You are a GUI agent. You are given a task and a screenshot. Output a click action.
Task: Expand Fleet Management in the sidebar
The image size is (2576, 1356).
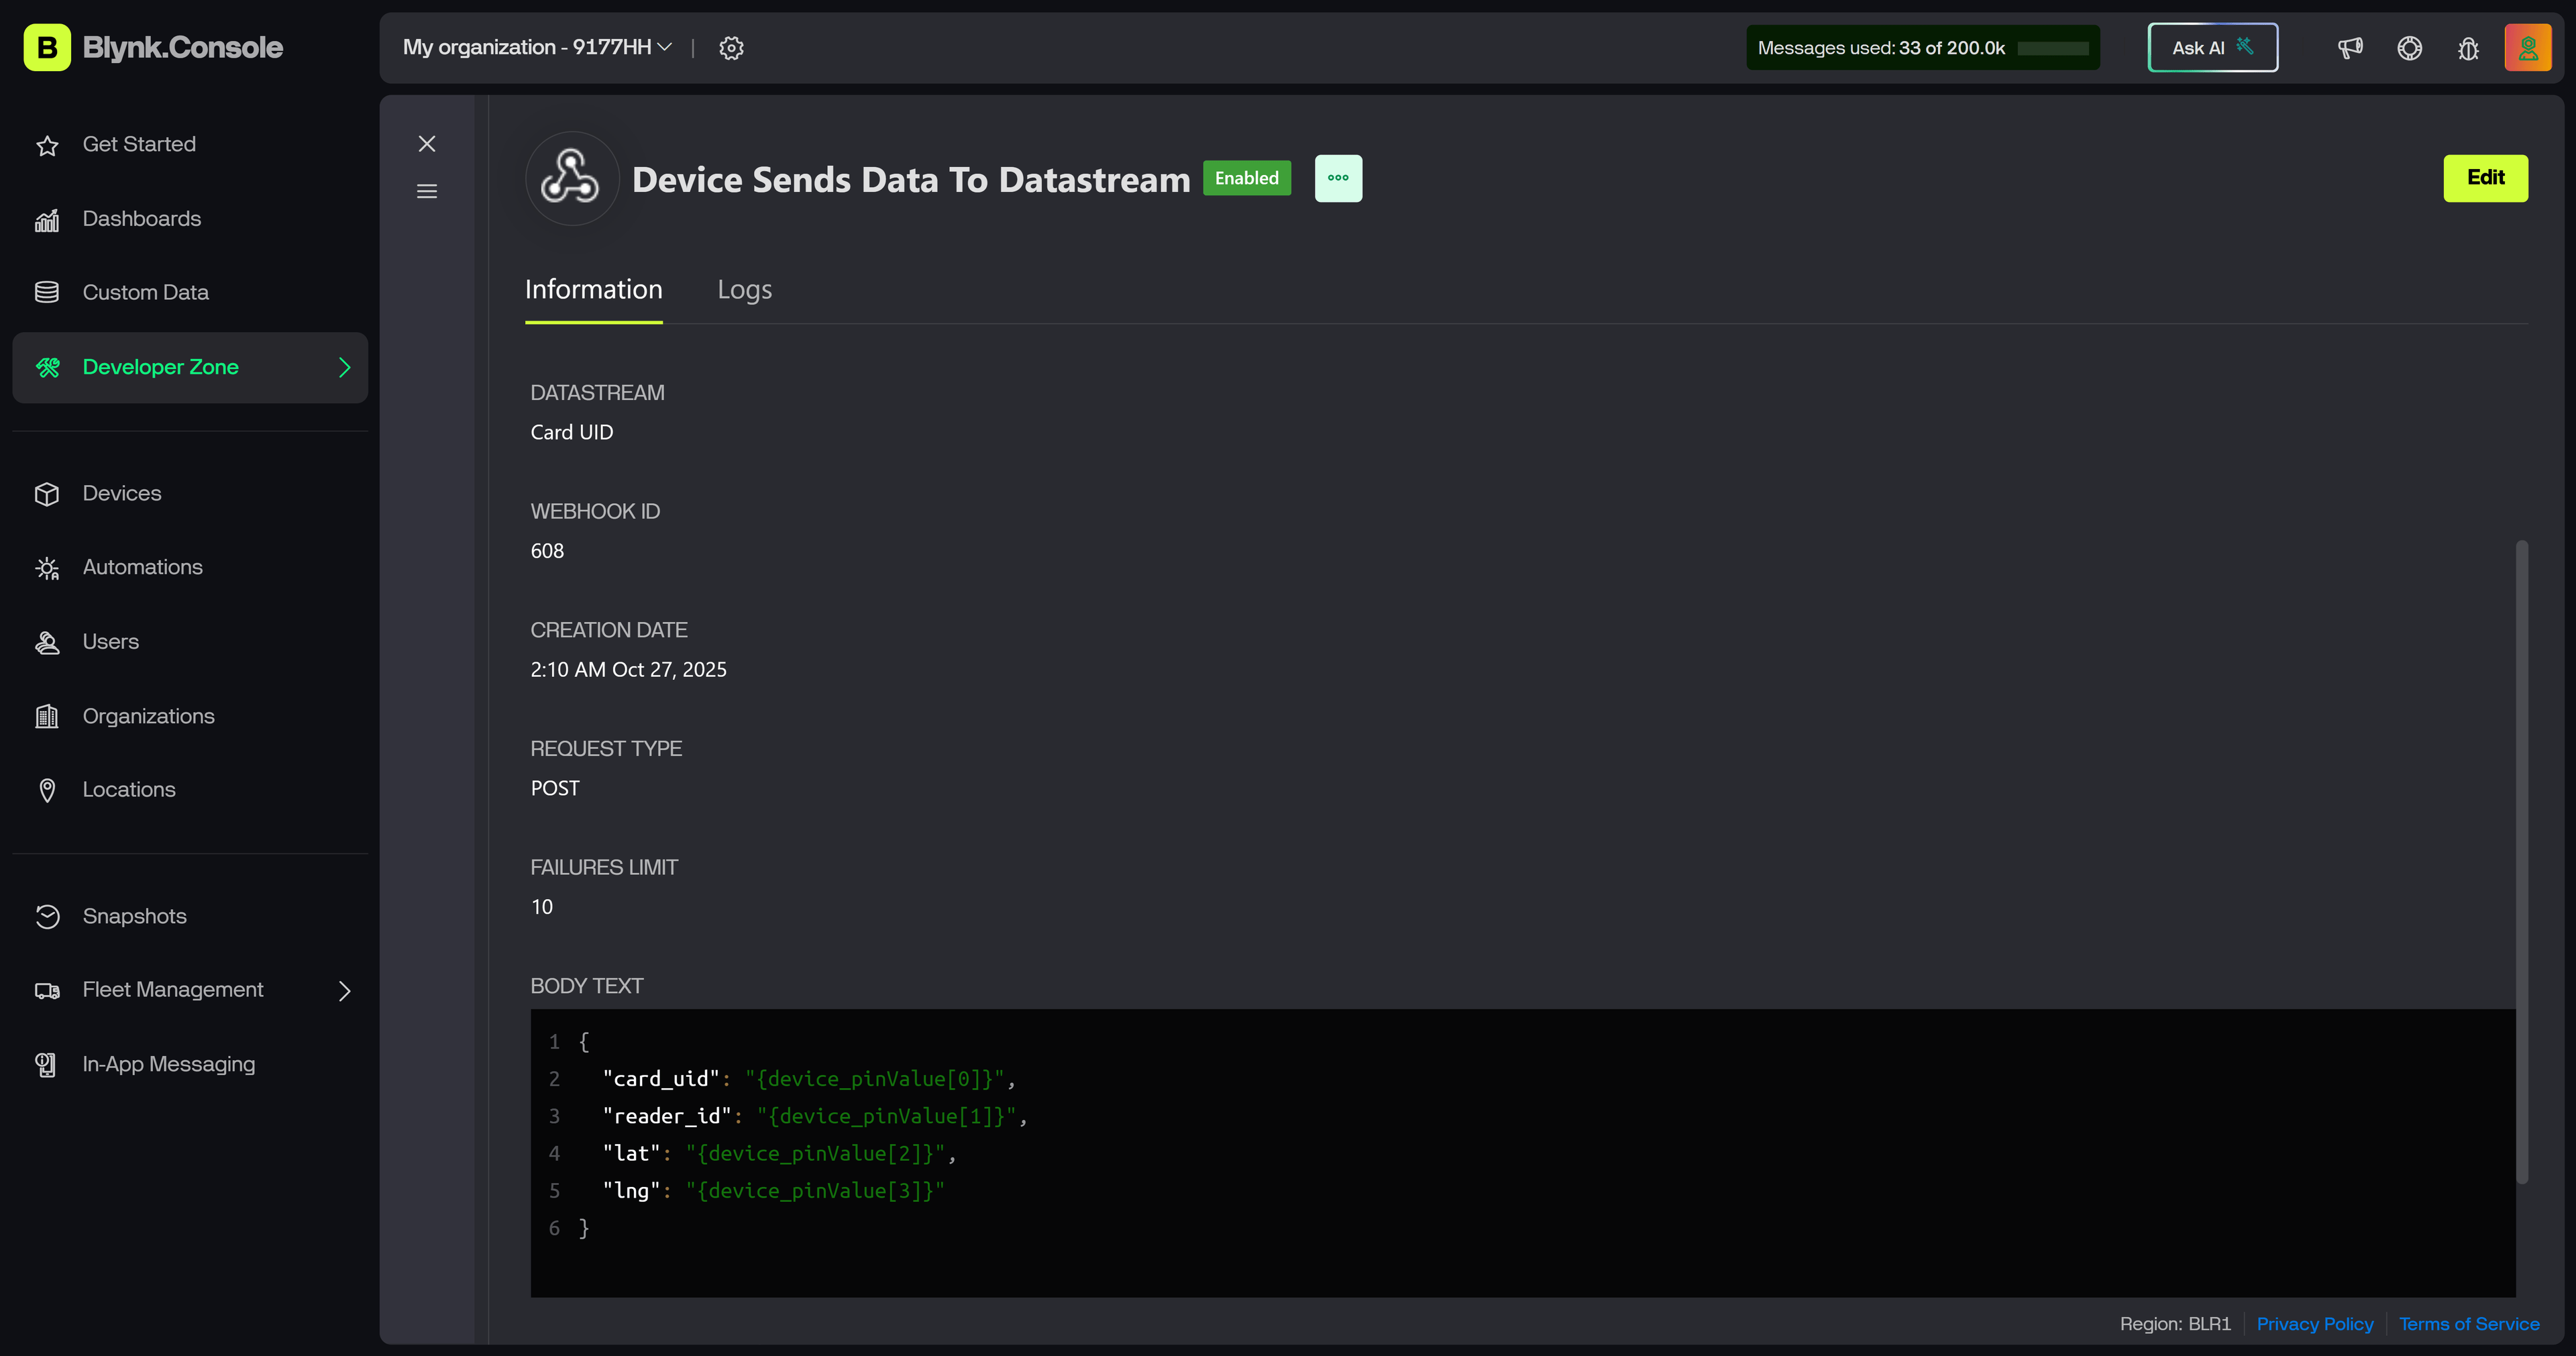coord(344,990)
